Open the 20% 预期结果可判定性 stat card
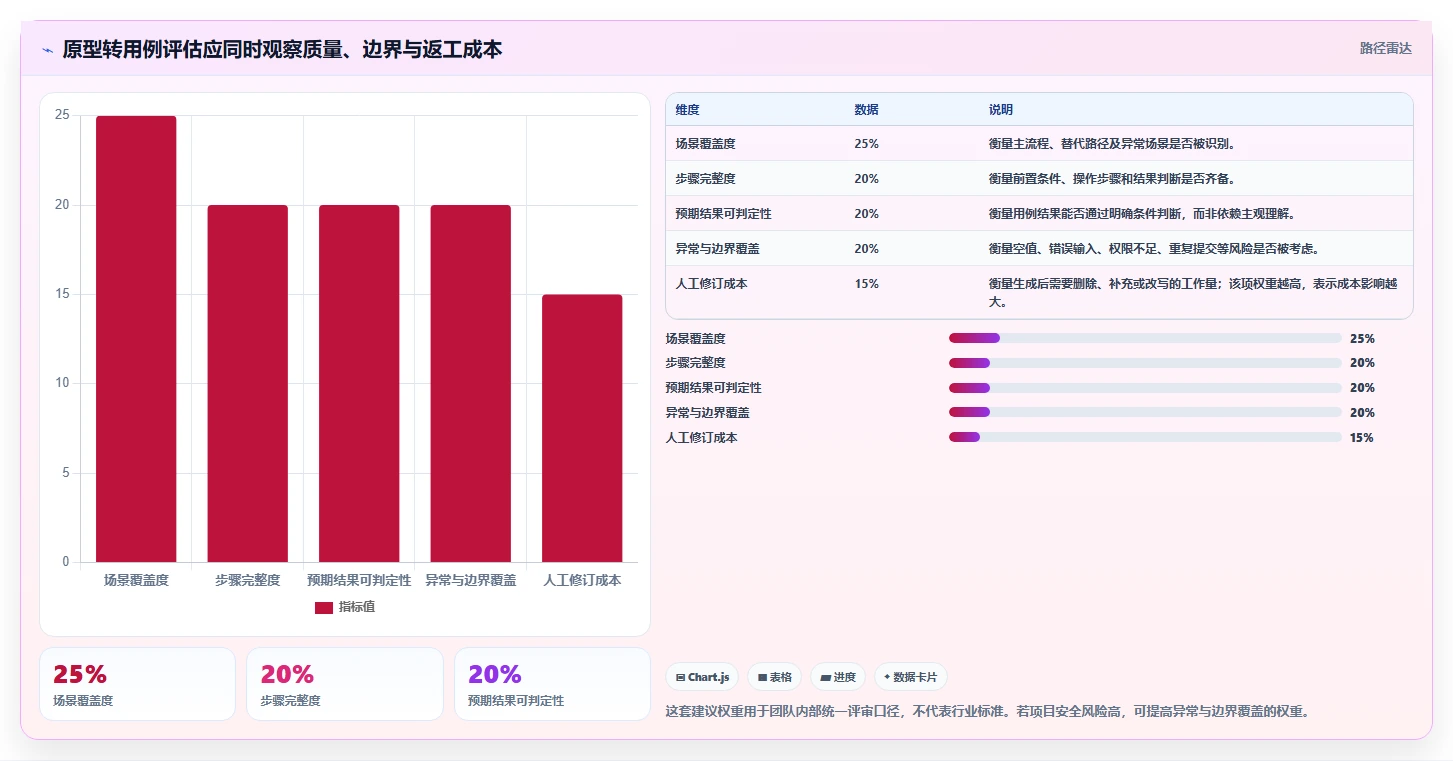Screen dimensions: 1453x761 552,684
